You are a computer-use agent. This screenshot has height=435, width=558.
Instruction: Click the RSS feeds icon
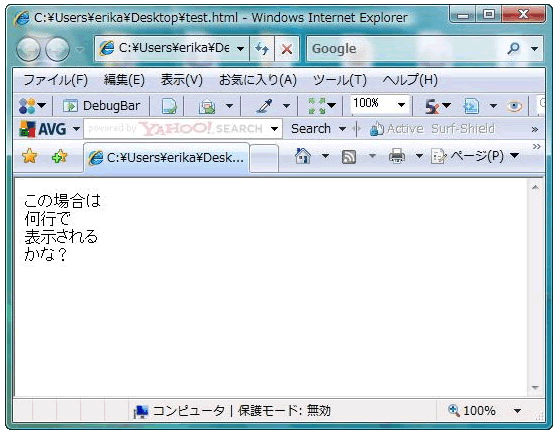point(349,157)
